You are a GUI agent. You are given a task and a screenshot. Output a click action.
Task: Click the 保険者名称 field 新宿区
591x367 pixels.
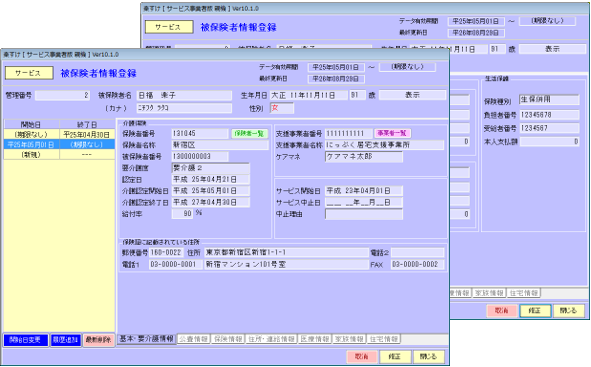[x=220, y=145]
